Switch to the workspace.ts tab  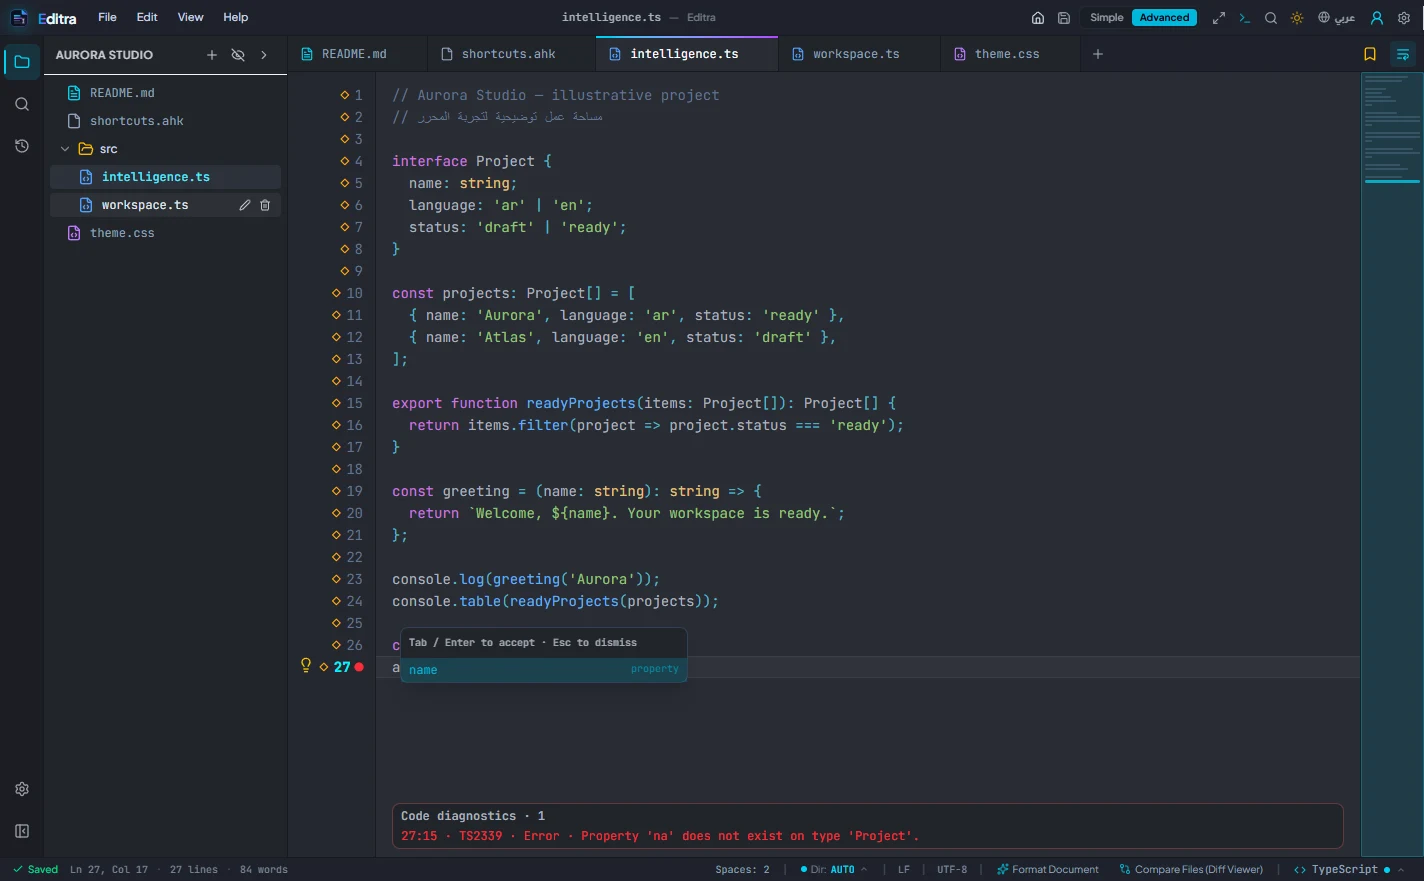coord(858,55)
